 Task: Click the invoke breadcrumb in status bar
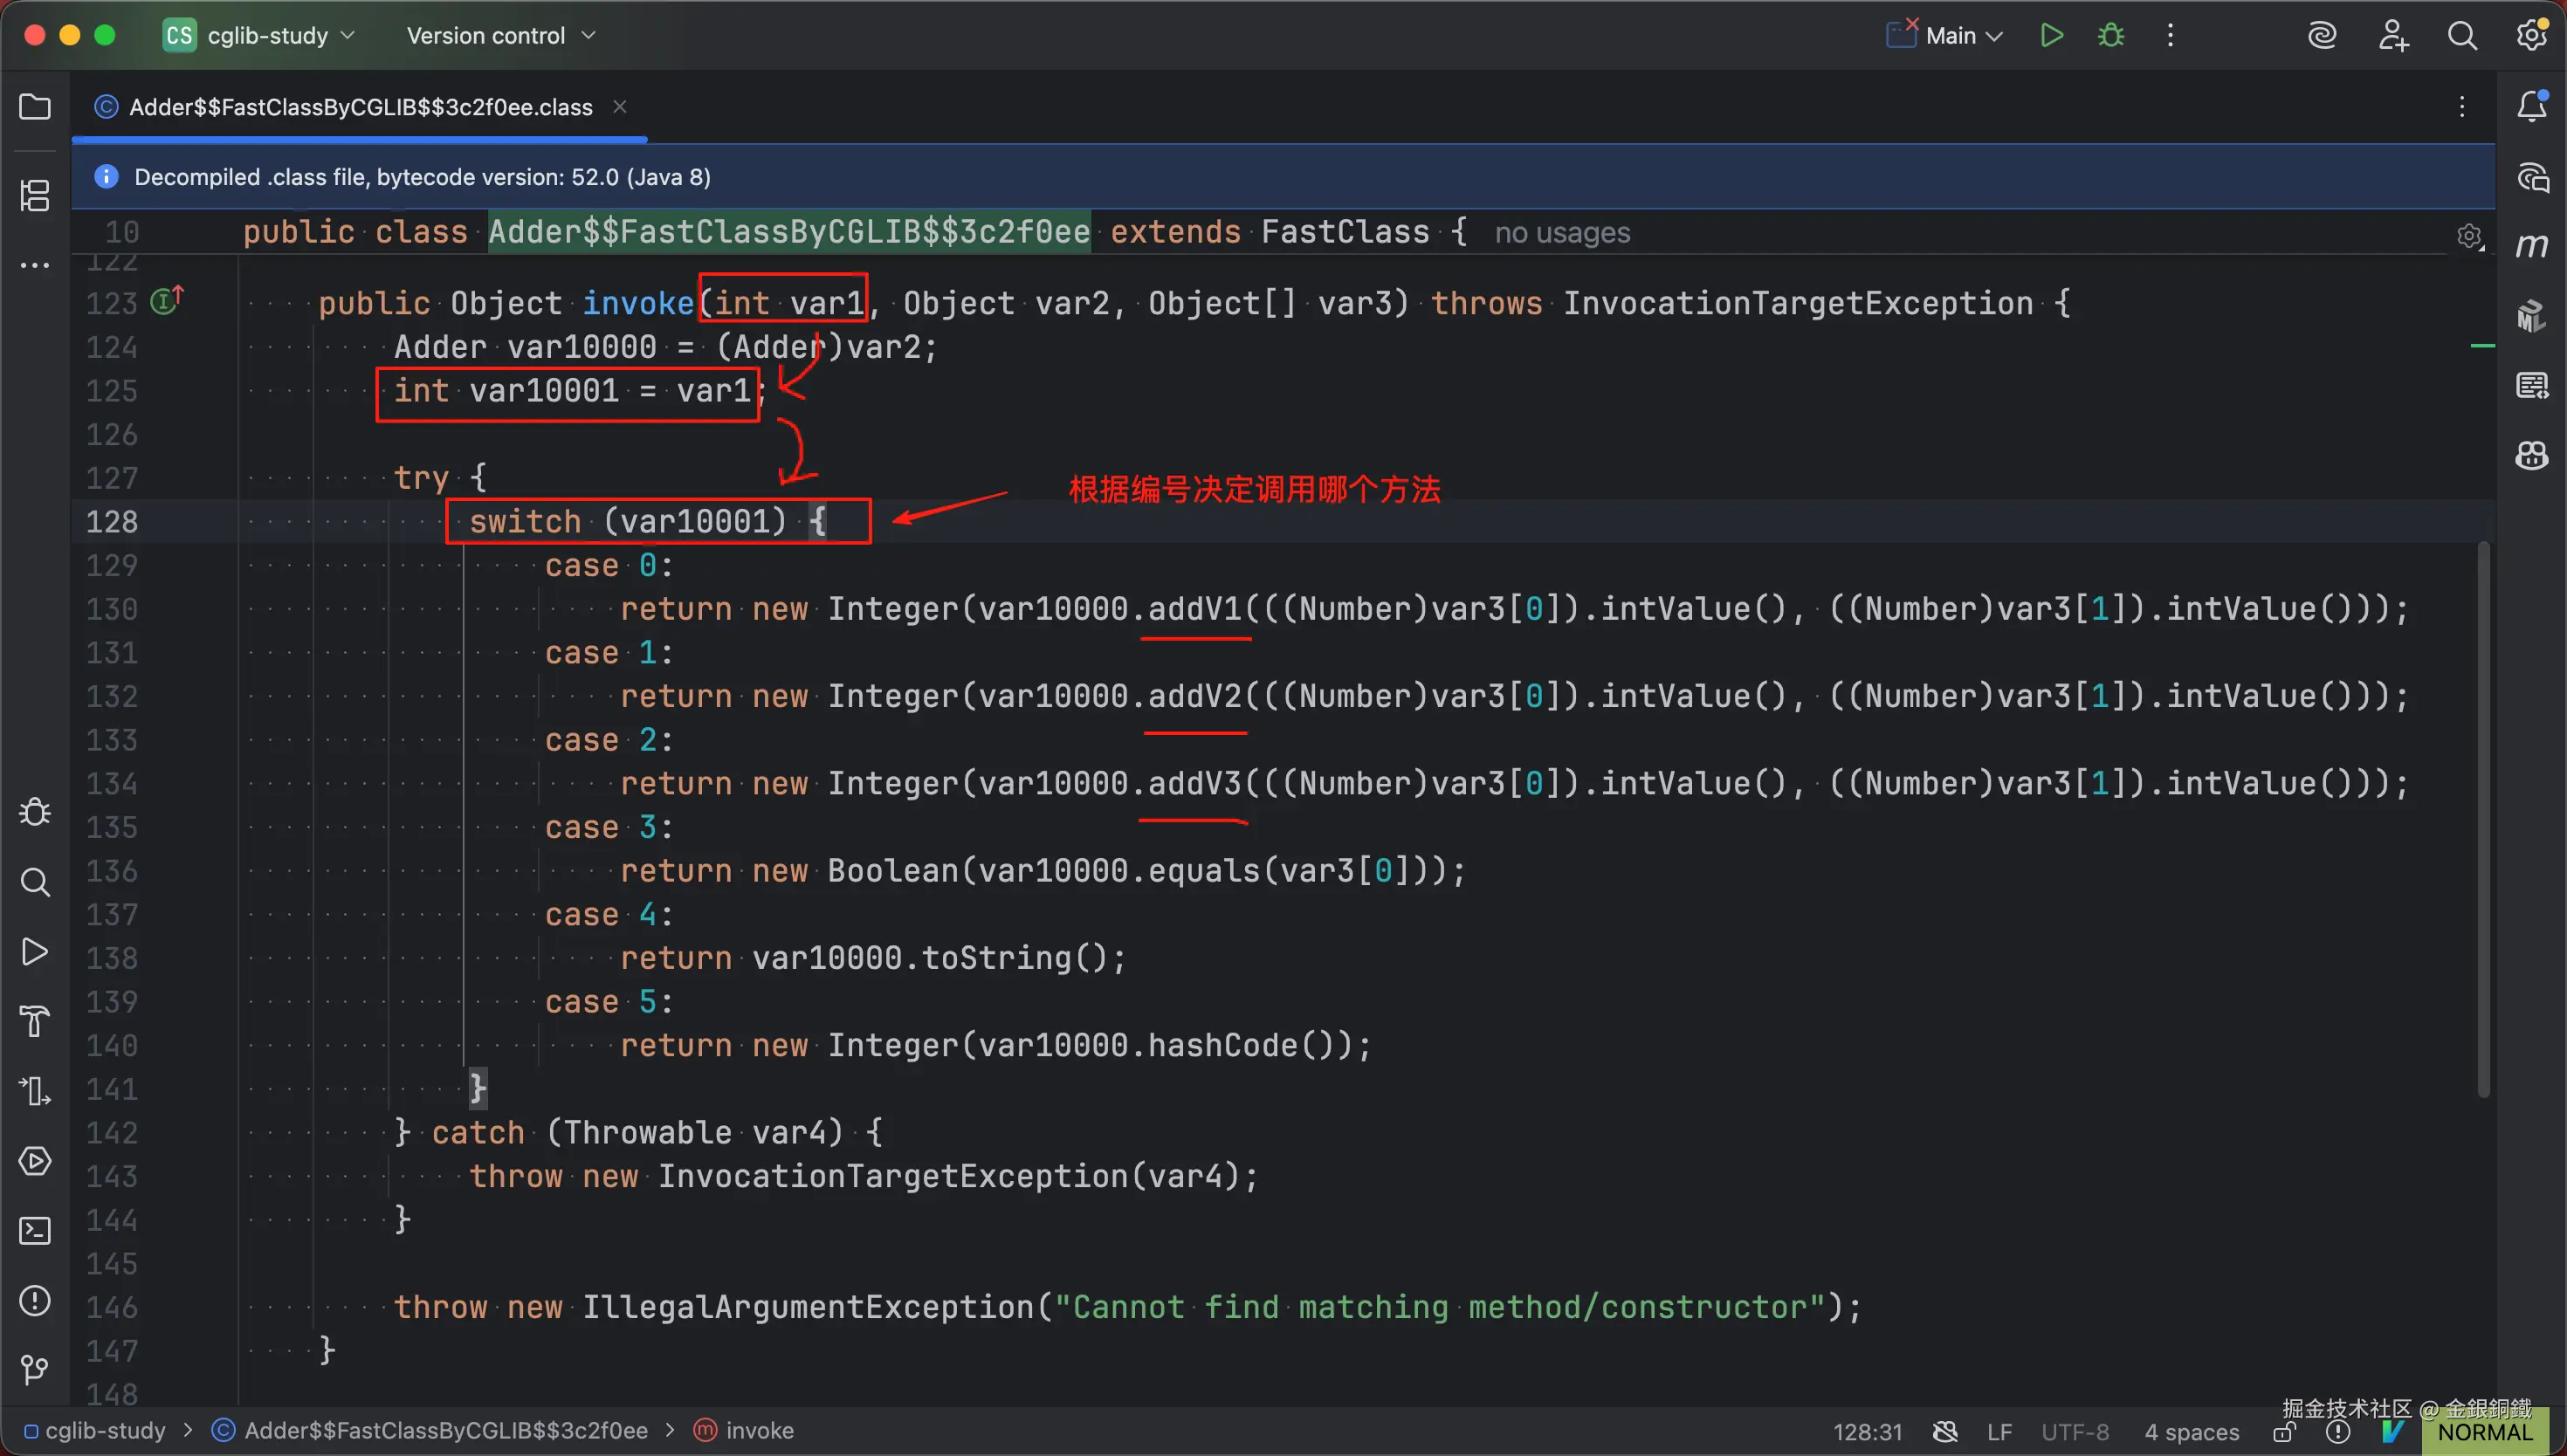pyautogui.click(x=758, y=1431)
